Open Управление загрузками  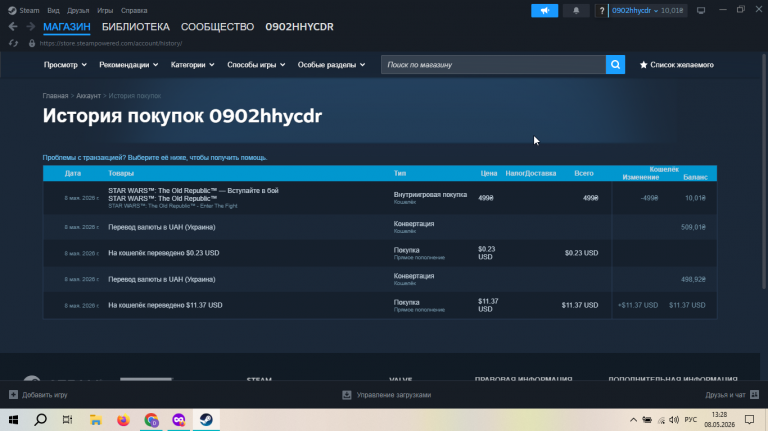(x=386, y=395)
